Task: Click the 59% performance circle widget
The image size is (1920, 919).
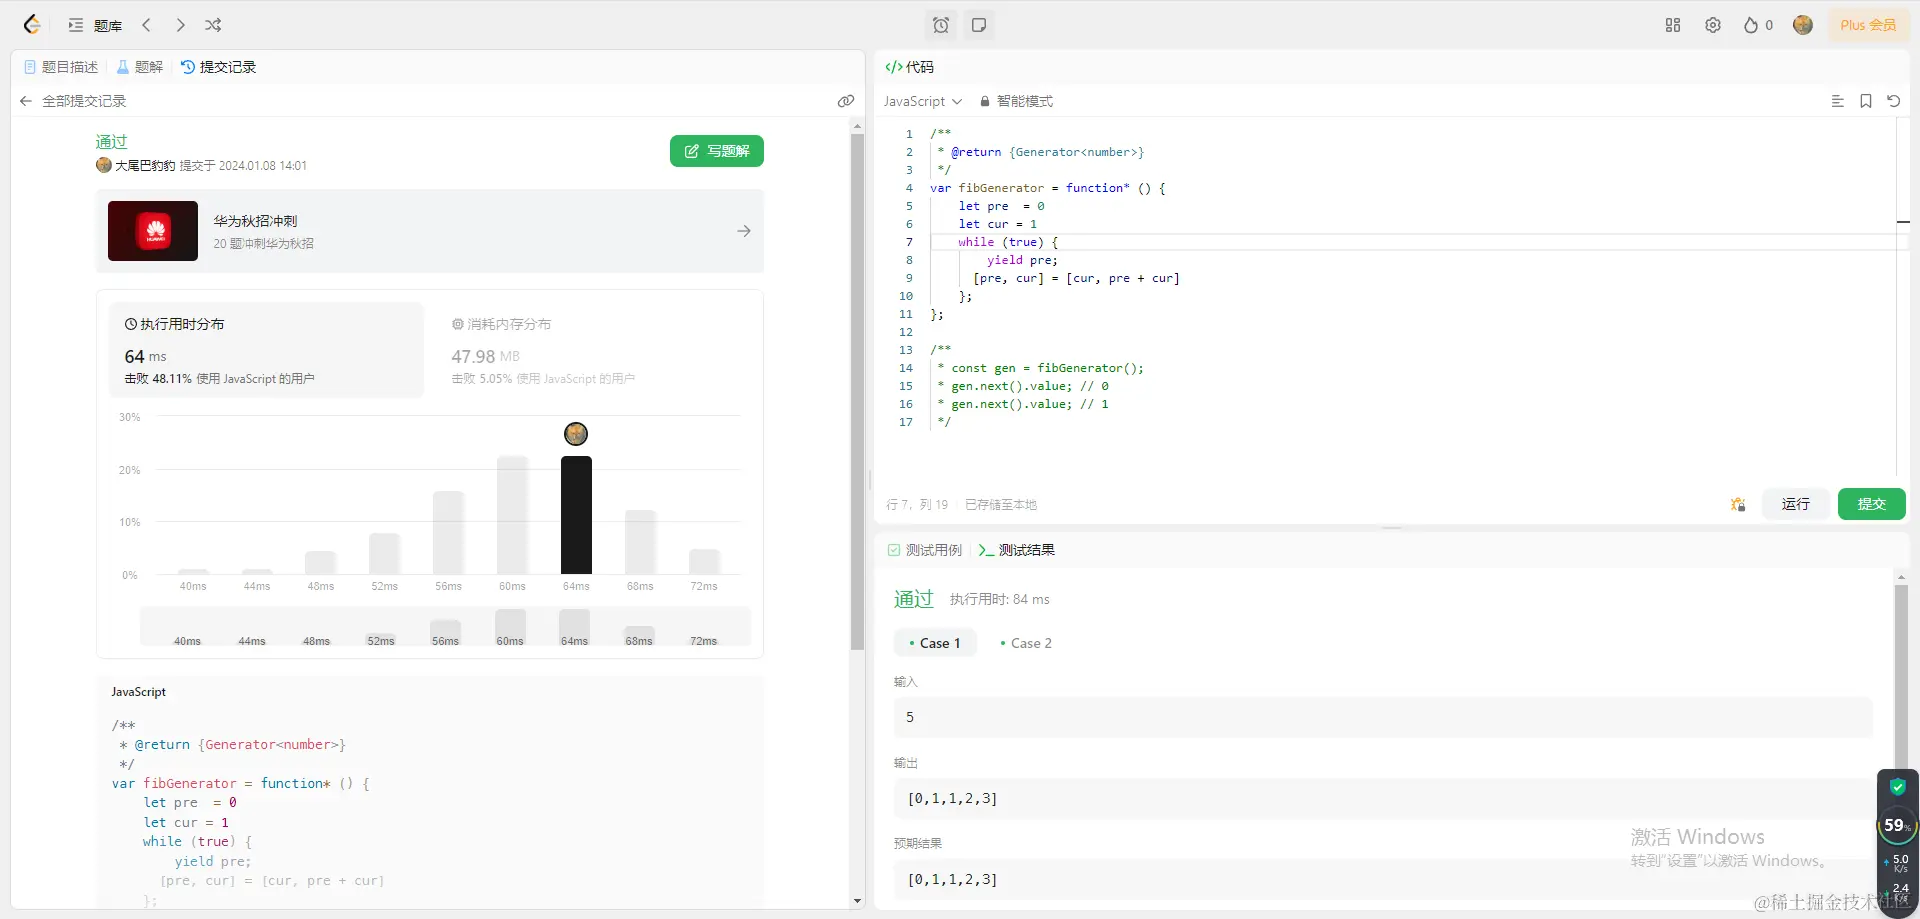Action: [x=1896, y=826]
